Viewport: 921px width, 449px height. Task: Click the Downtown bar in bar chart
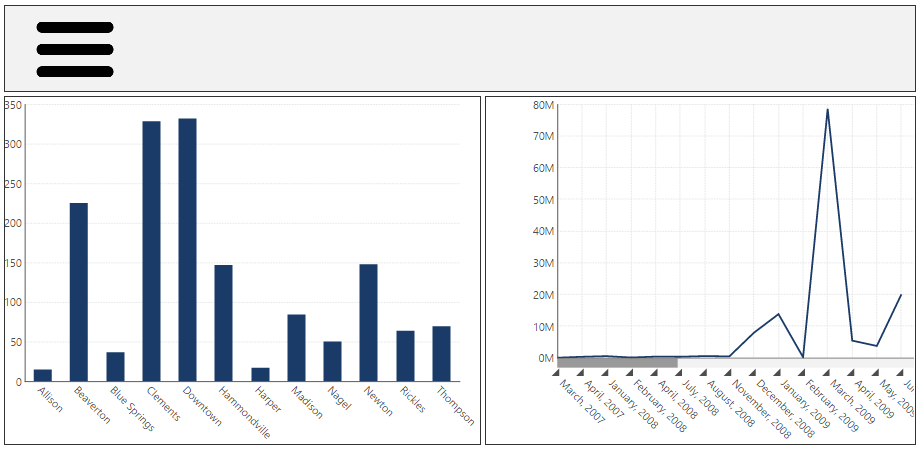point(187,250)
